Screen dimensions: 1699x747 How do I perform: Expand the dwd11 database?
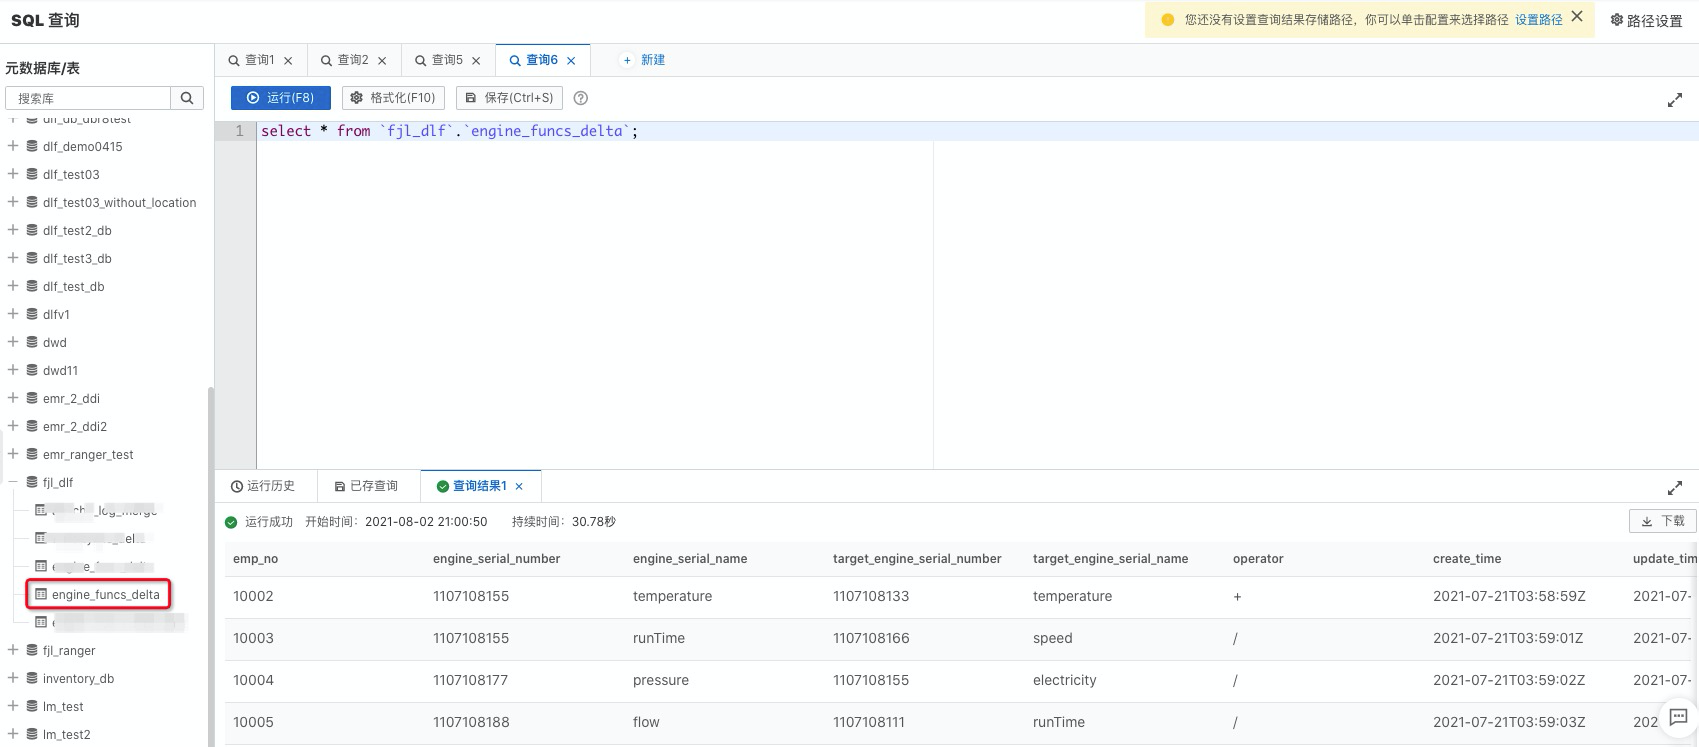(x=13, y=370)
